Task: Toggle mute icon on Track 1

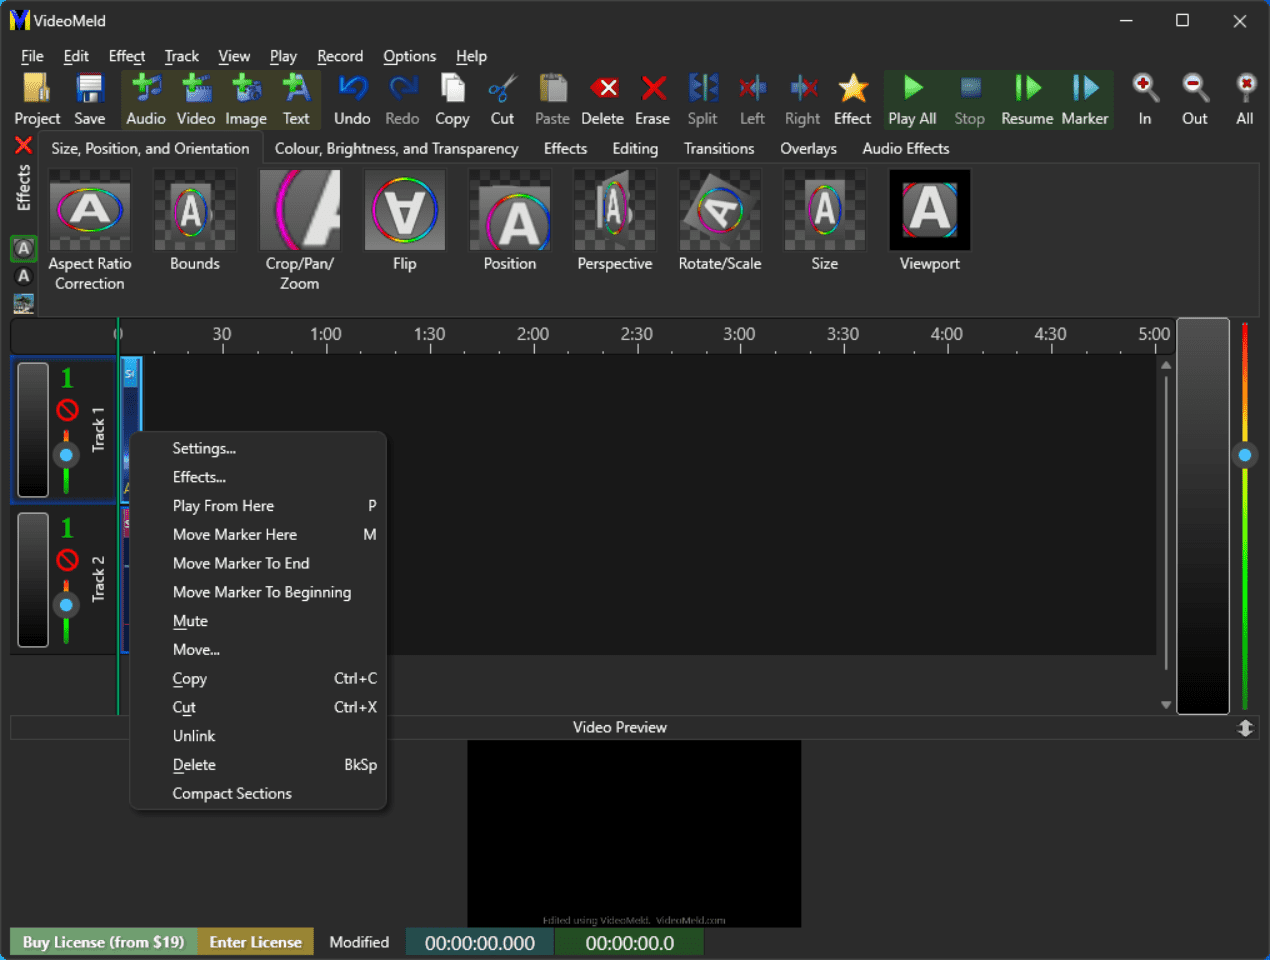Action: tap(67, 409)
